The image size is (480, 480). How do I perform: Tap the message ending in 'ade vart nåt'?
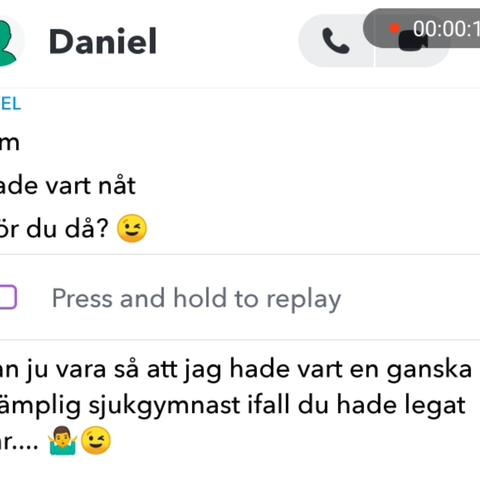(67, 185)
